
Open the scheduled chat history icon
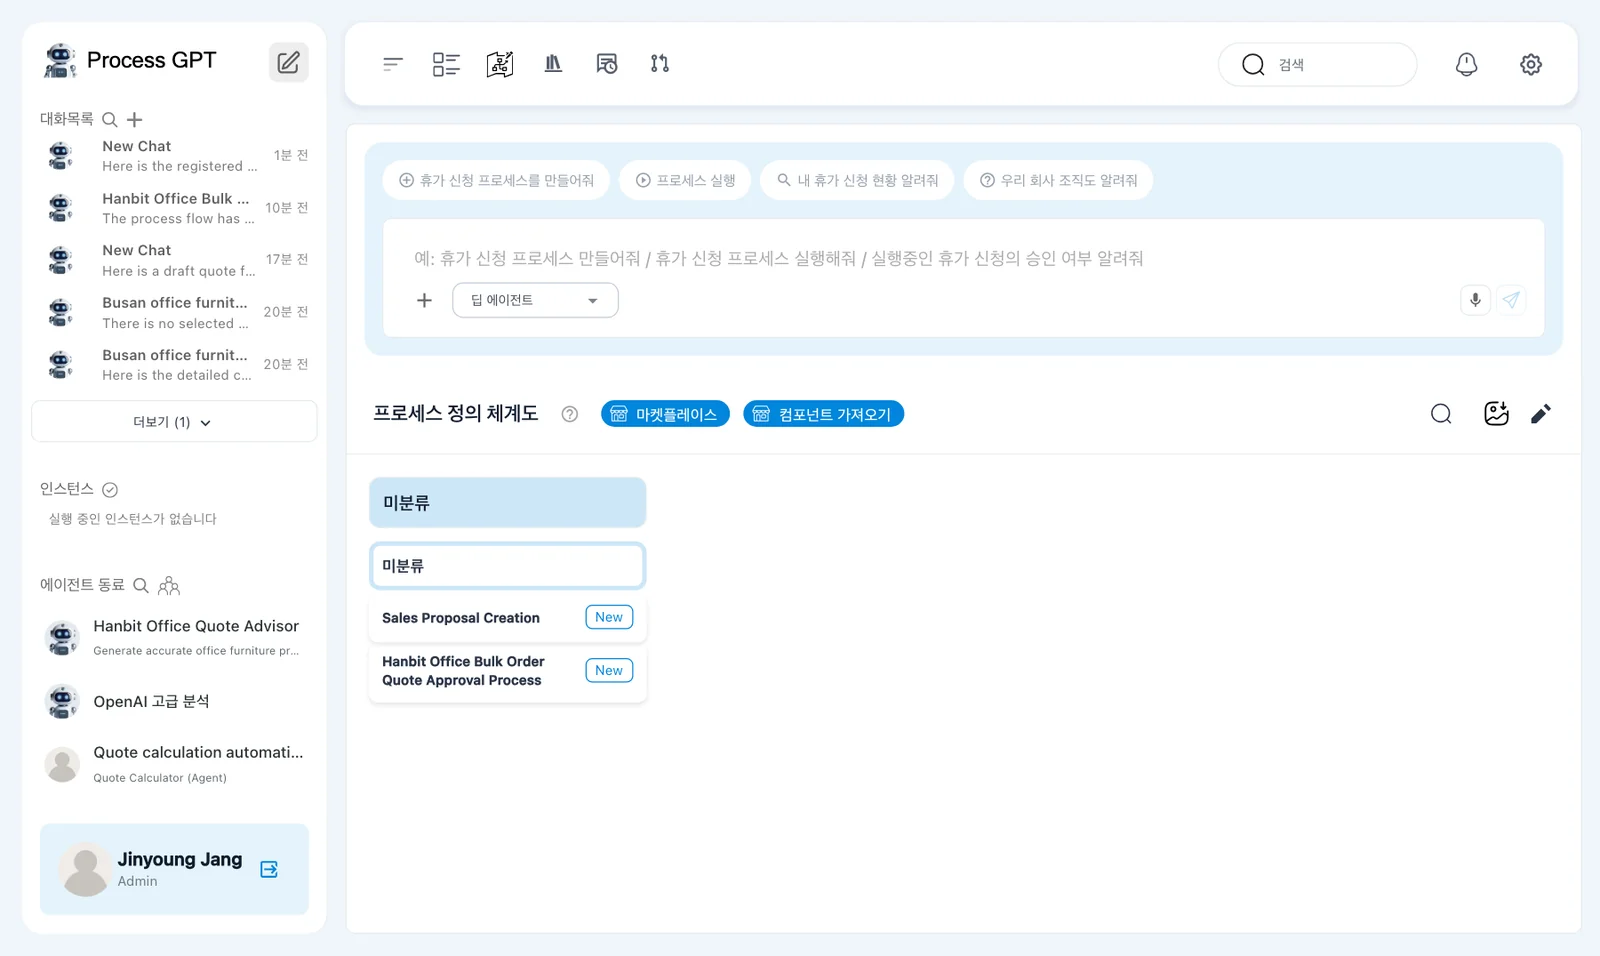tap(607, 64)
